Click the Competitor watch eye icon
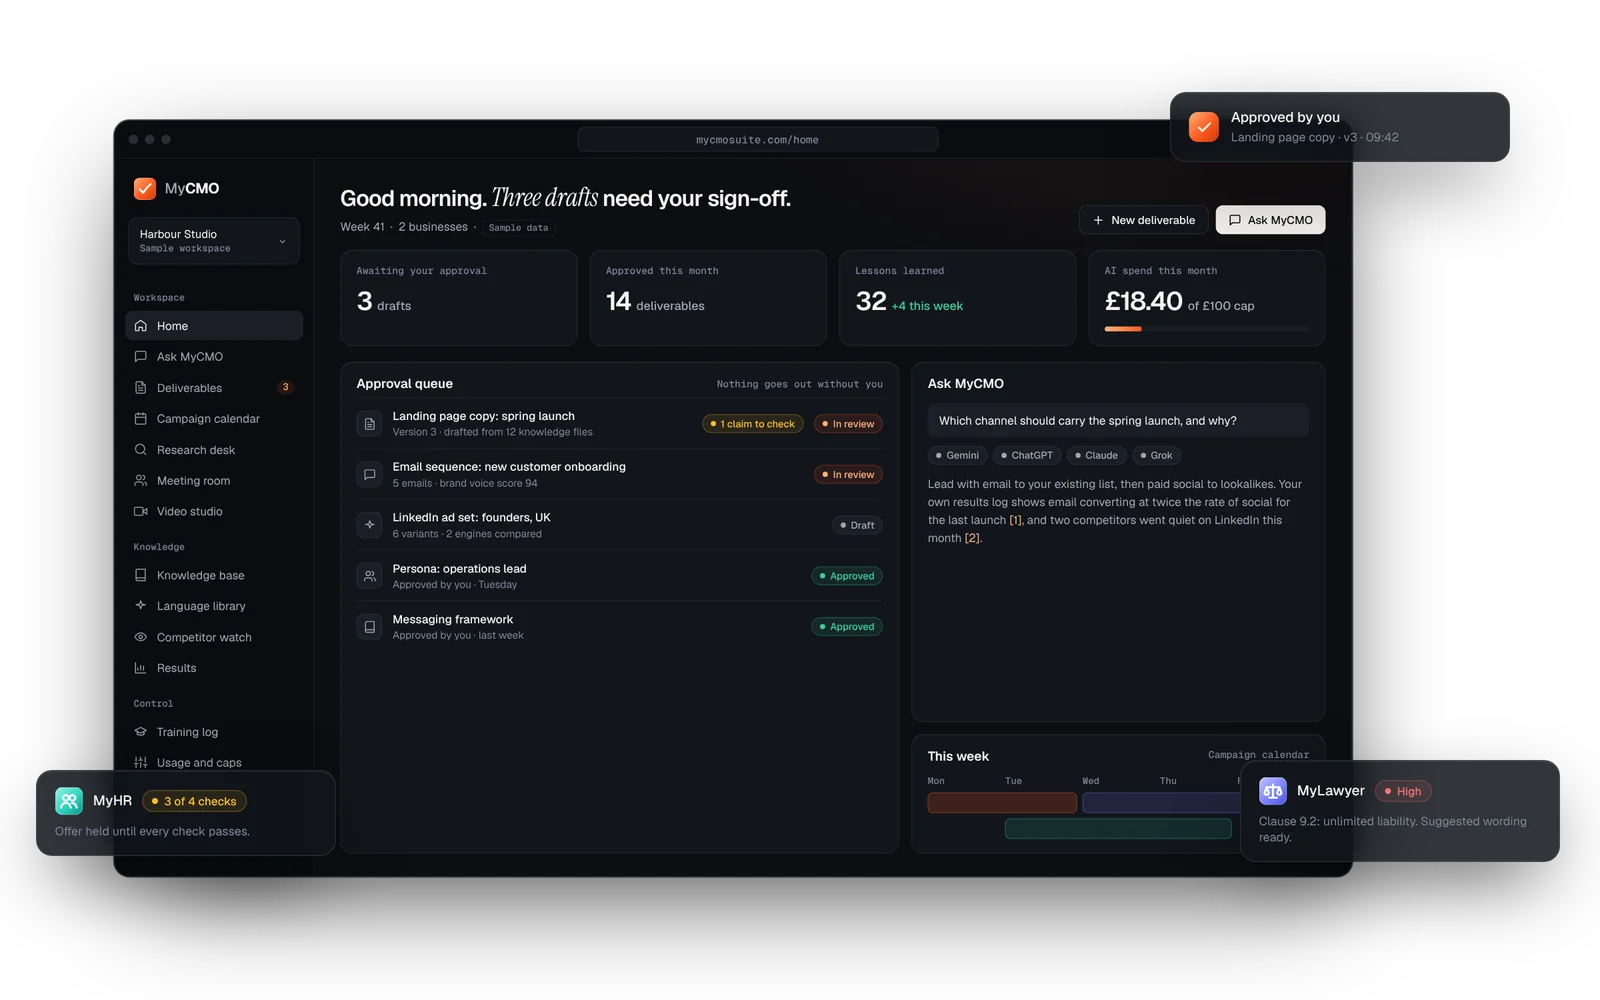The height and width of the screenshot is (1000, 1600). (141, 637)
